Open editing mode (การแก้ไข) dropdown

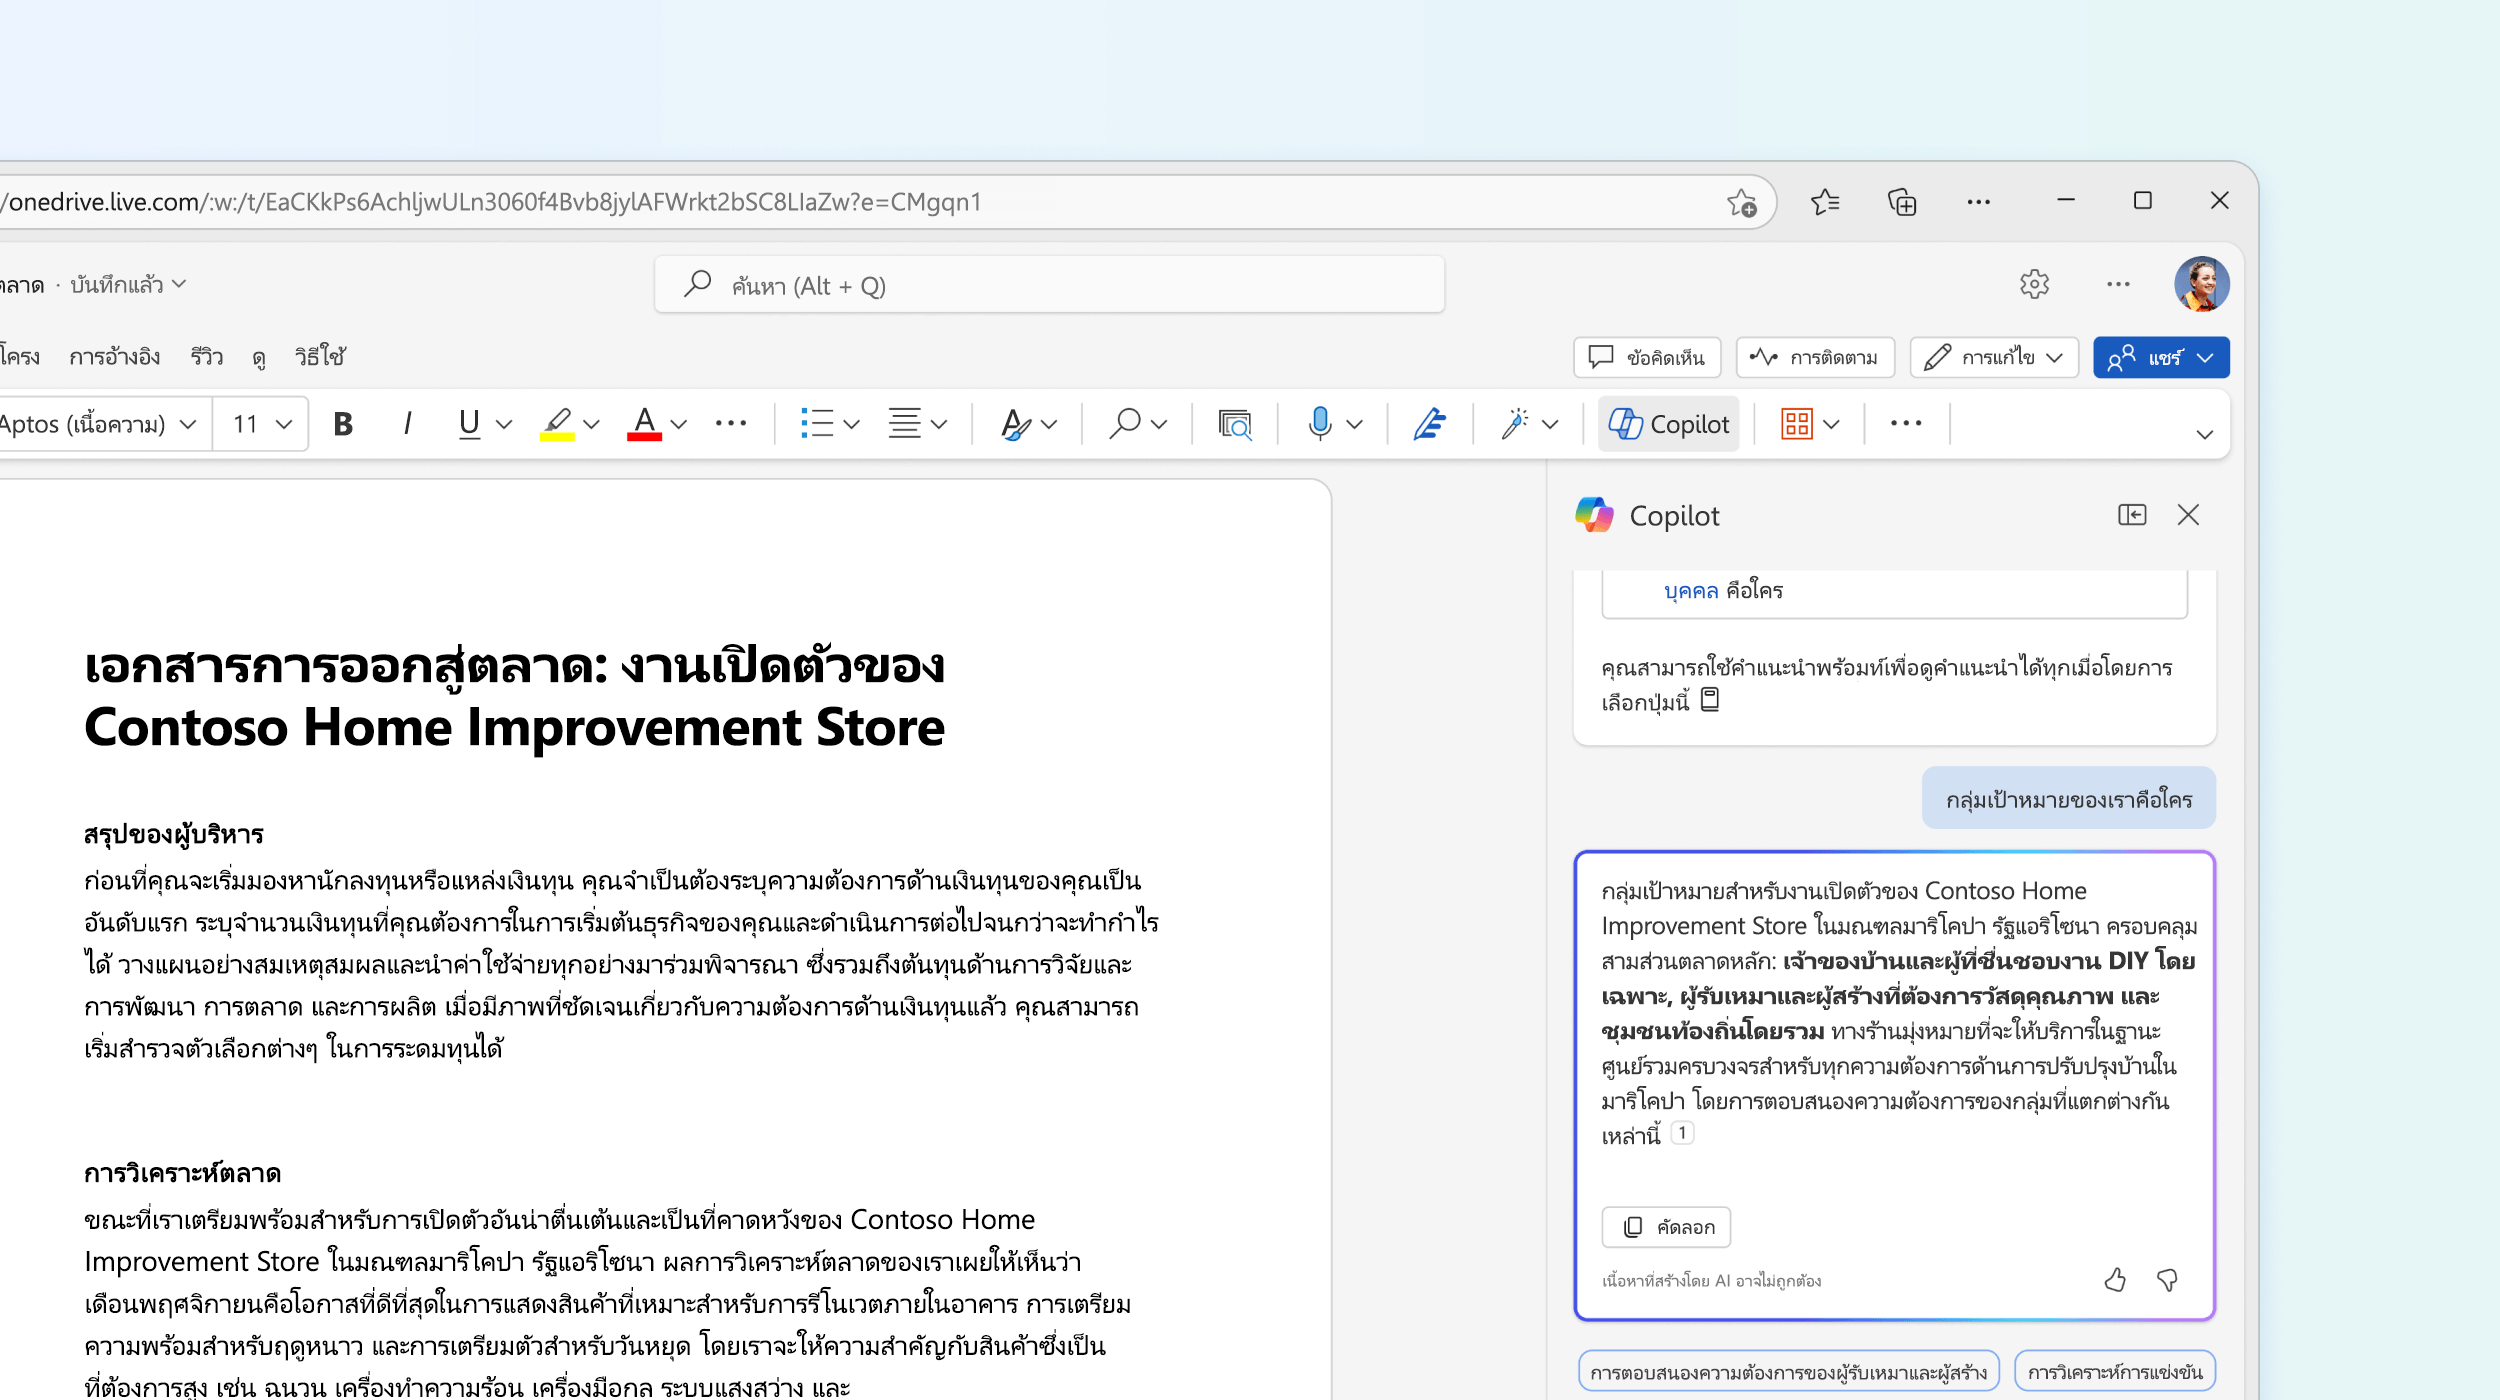(x=1994, y=357)
